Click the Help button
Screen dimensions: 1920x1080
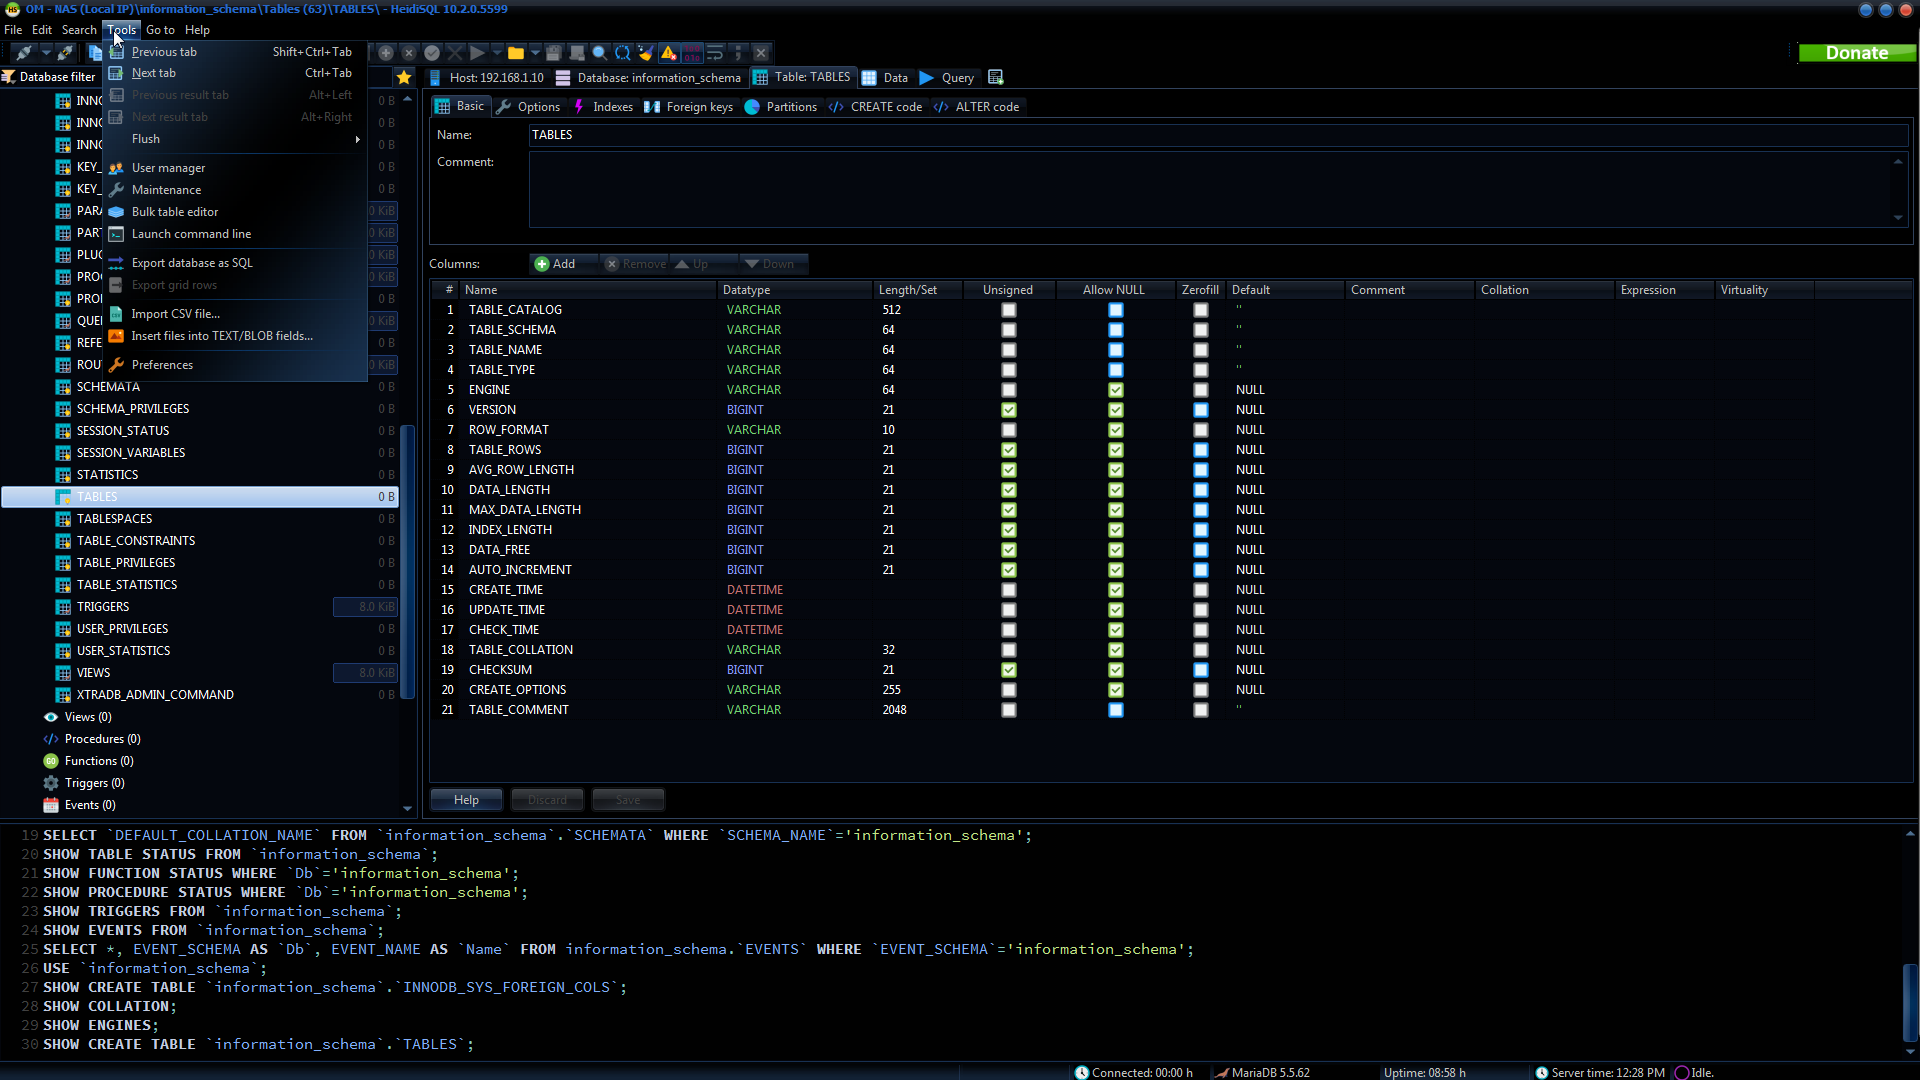click(x=466, y=800)
